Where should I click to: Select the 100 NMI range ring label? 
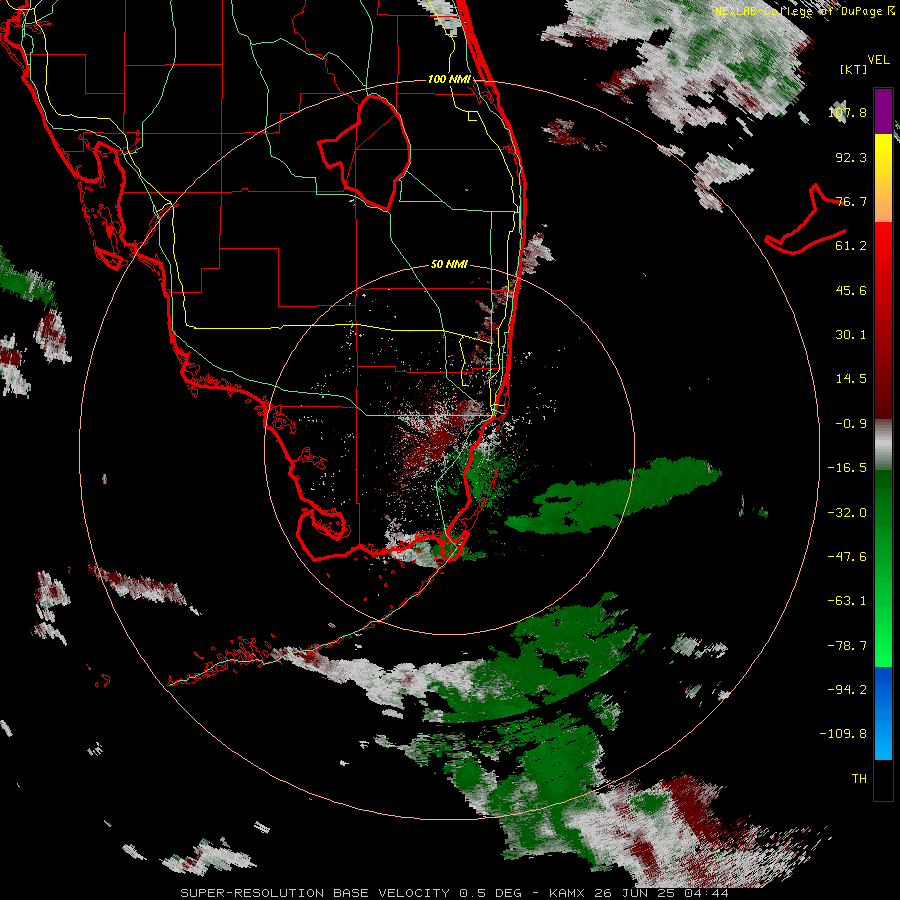(449, 79)
